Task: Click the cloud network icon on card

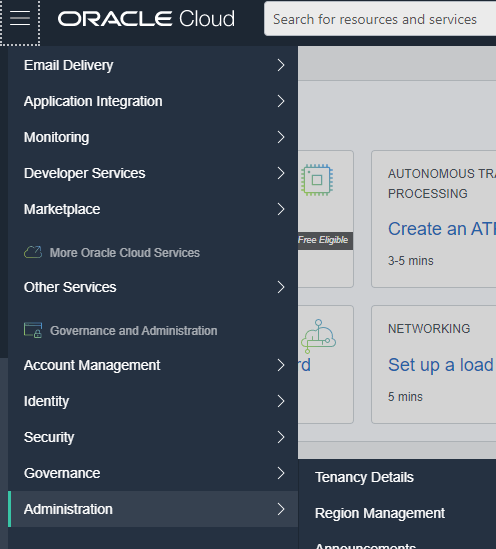Action: [x=318, y=336]
